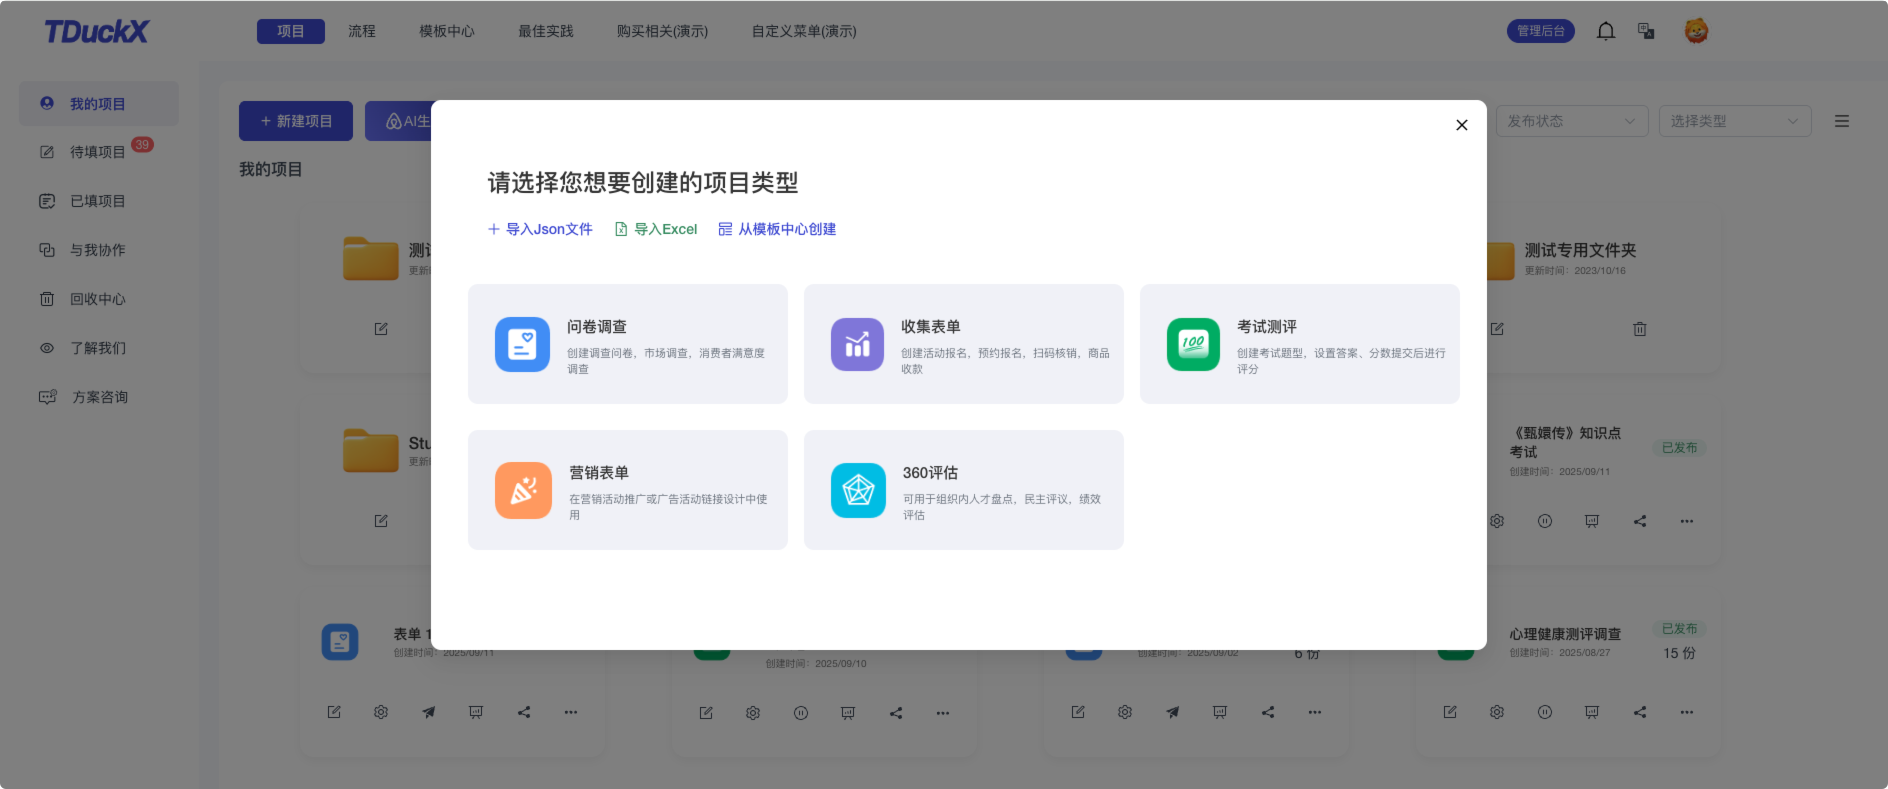Click the 导入Excel import link
Screen dimensions: 1888x789
[656, 229]
